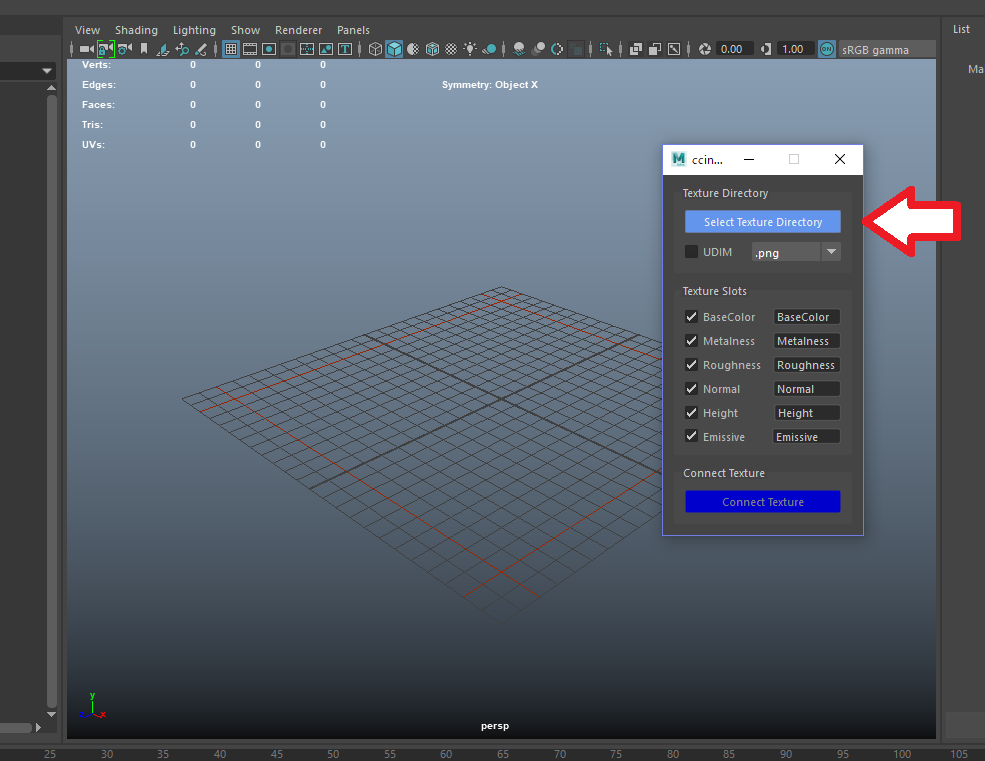Click the bookmarks icon in panel toolbar
This screenshot has height=761, width=985.
144,49
